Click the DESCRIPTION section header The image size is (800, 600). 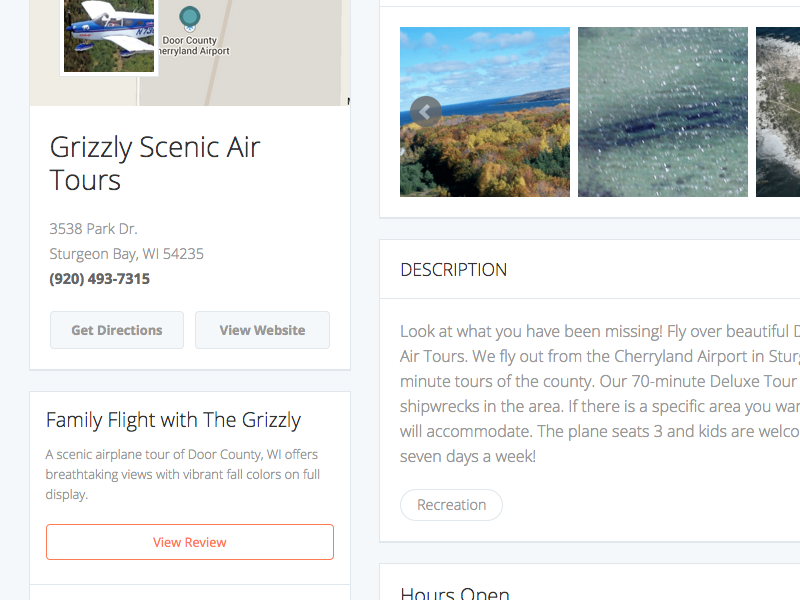(x=454, y=270)
